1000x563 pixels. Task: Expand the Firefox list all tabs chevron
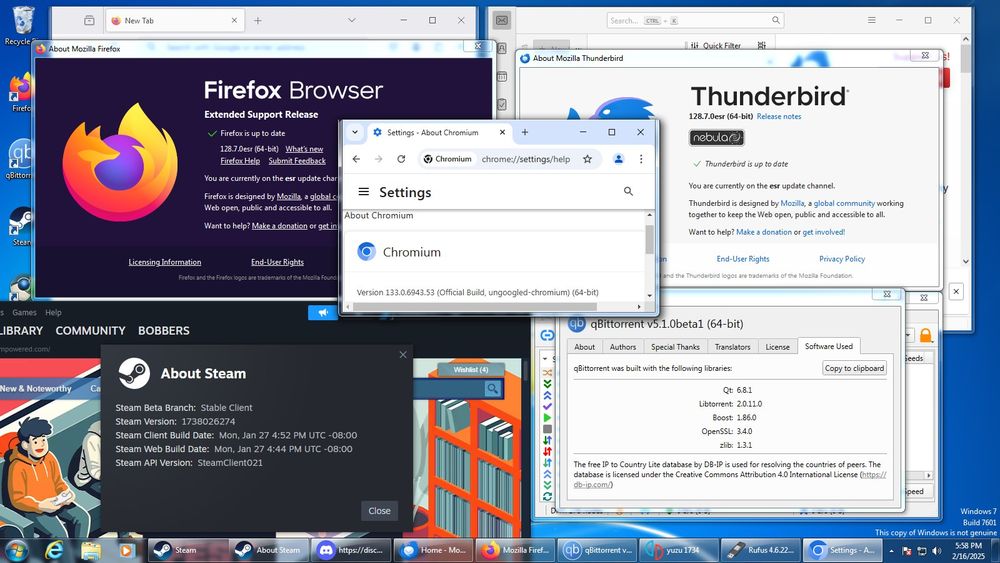click(351, 20)
